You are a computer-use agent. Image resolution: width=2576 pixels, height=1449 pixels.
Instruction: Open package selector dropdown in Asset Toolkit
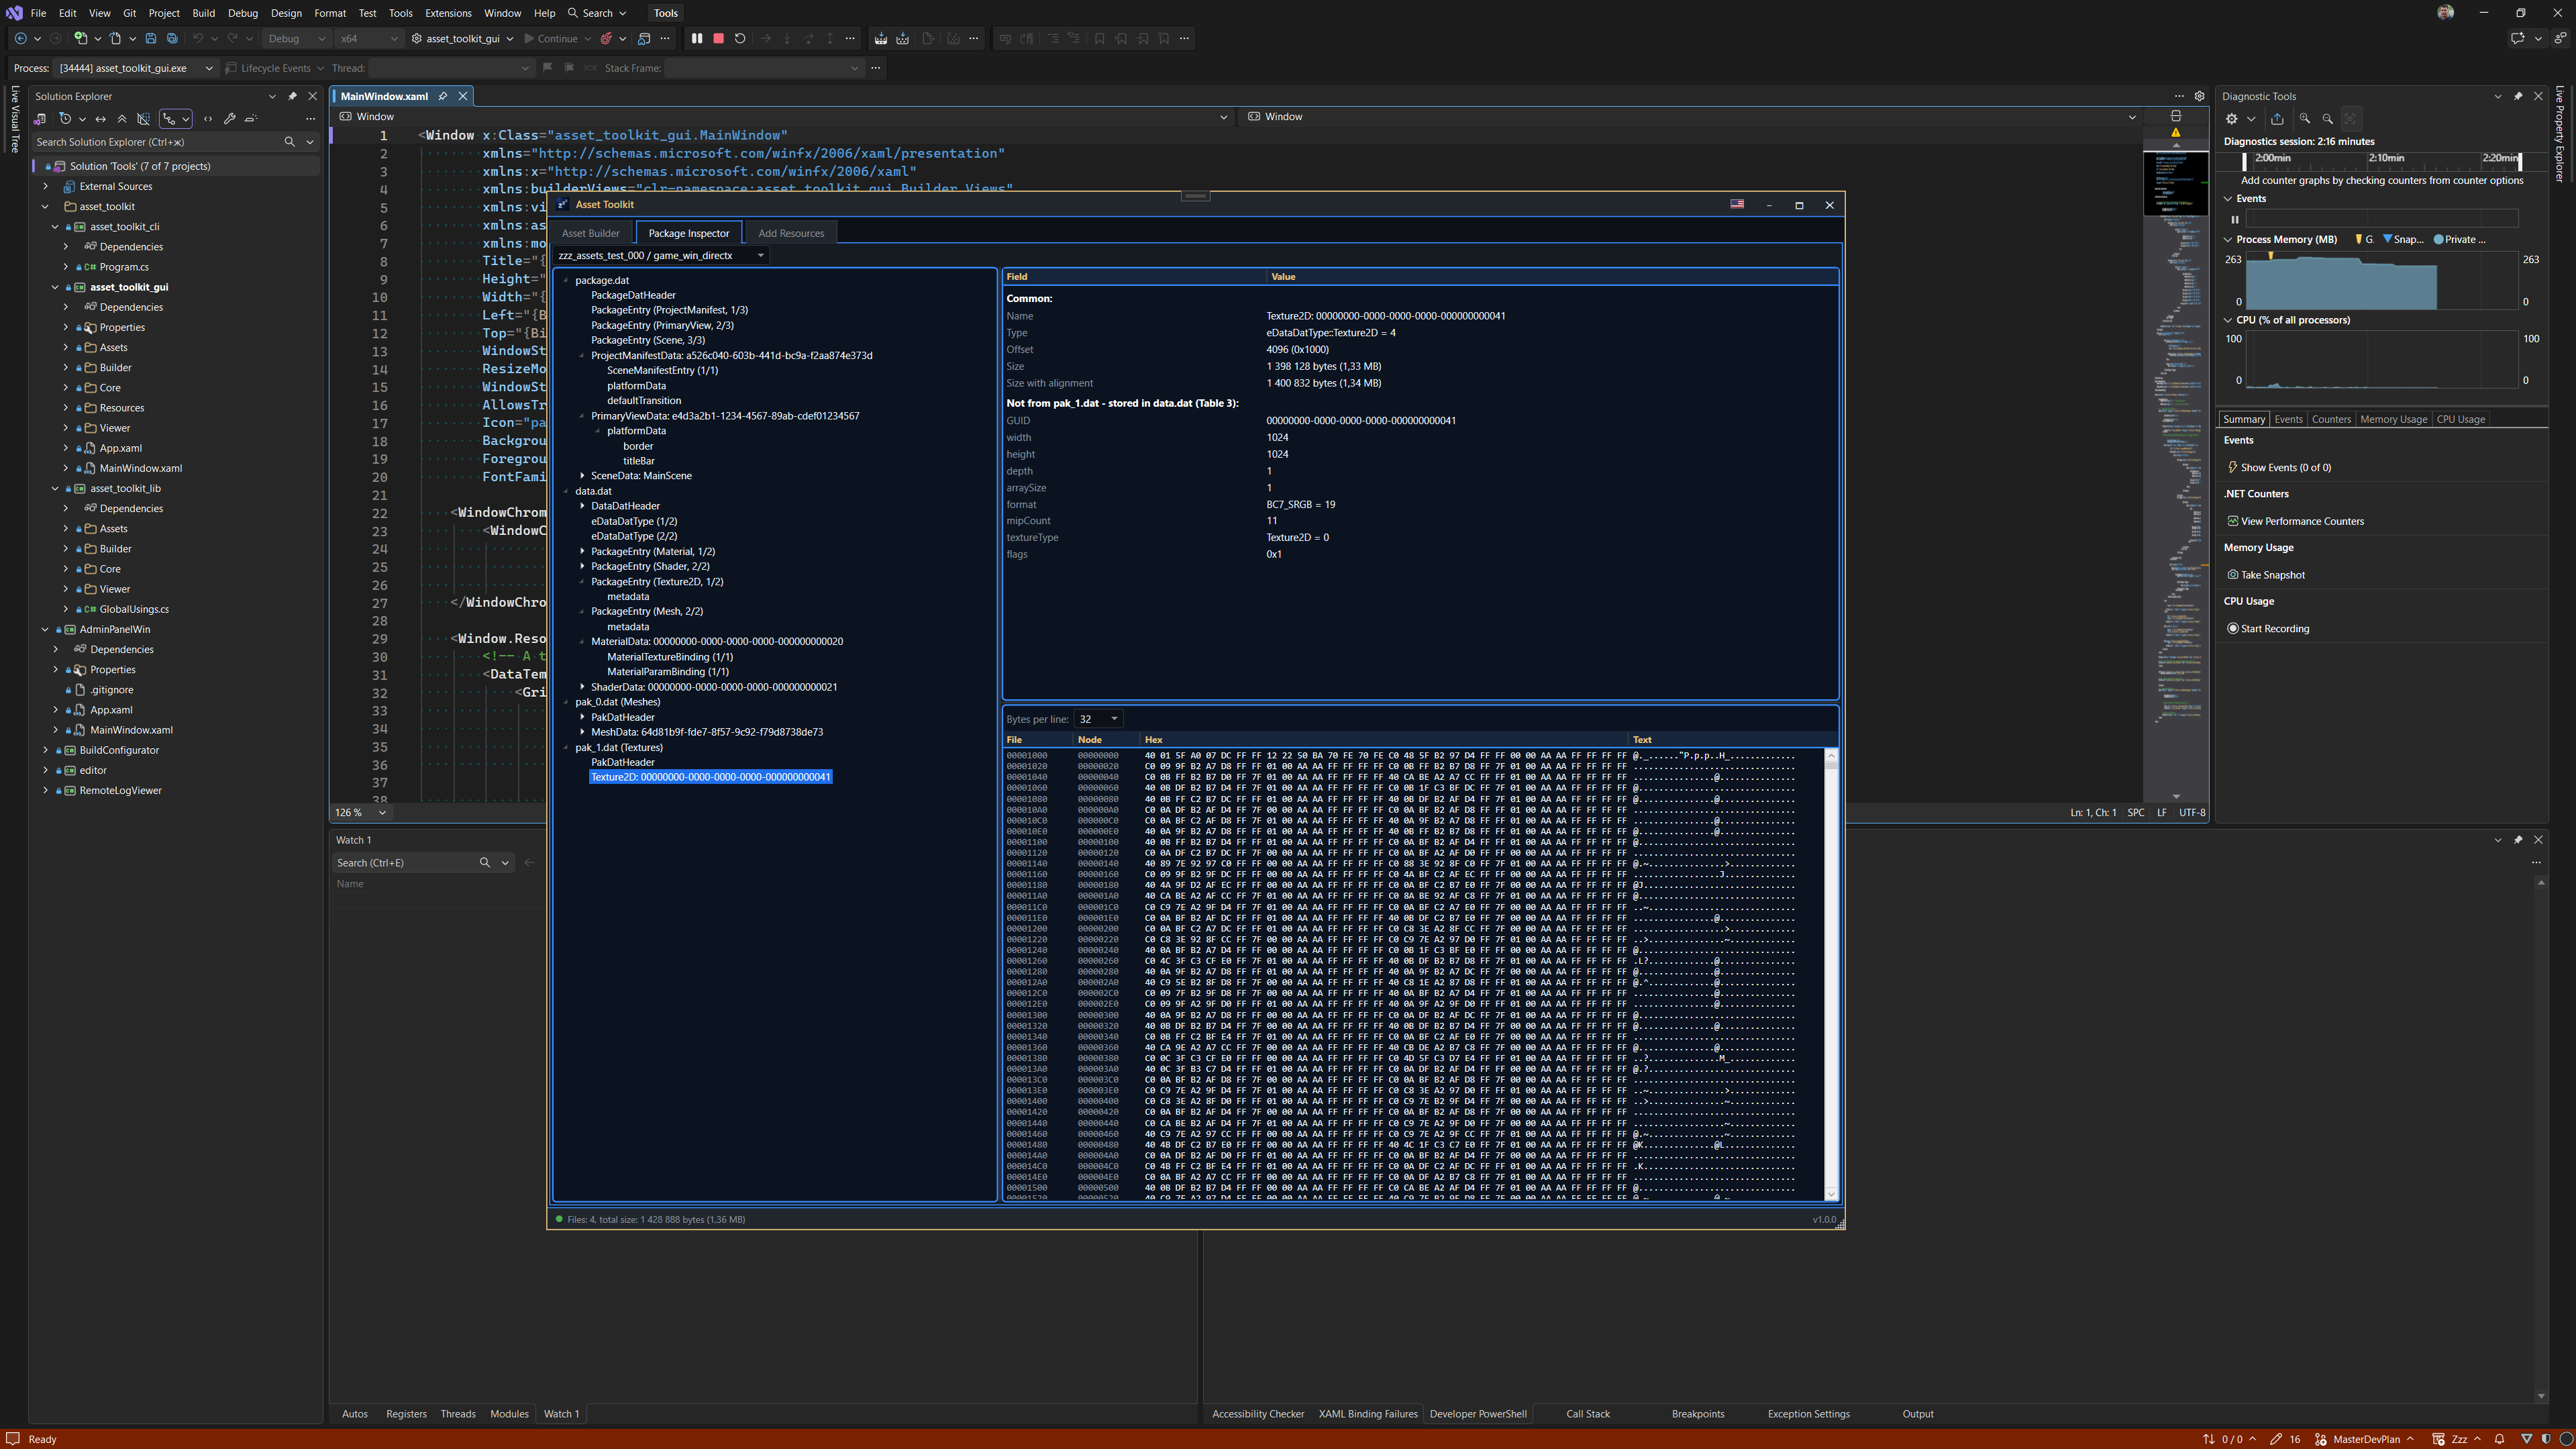(661, 256)
